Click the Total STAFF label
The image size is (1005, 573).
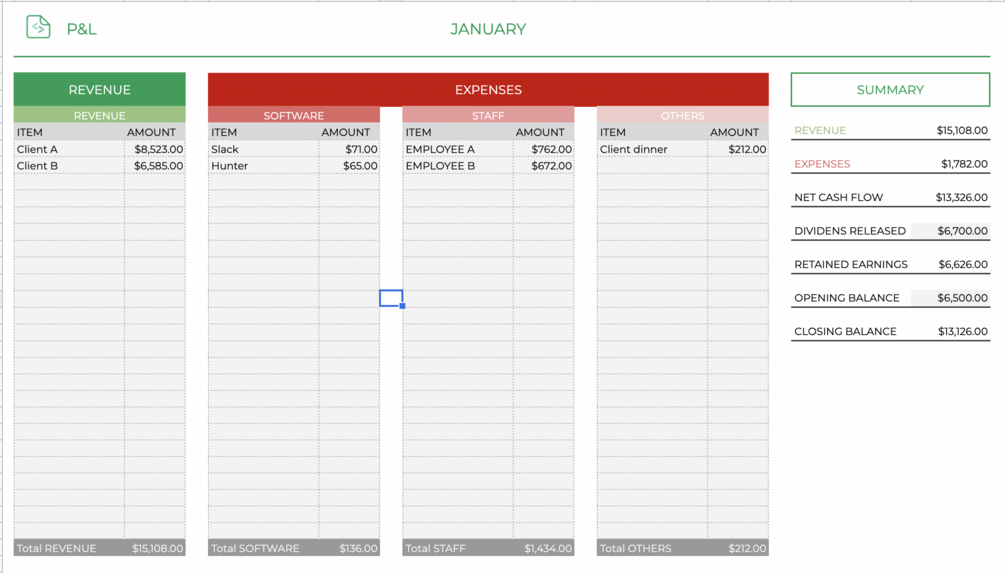(x=435, y=548)
